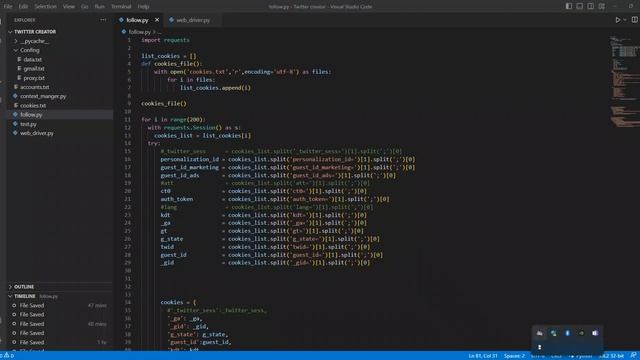Open Explorer views and more actions ellipsis
This screenshot has width=640, height=360.
pos(103,20)
